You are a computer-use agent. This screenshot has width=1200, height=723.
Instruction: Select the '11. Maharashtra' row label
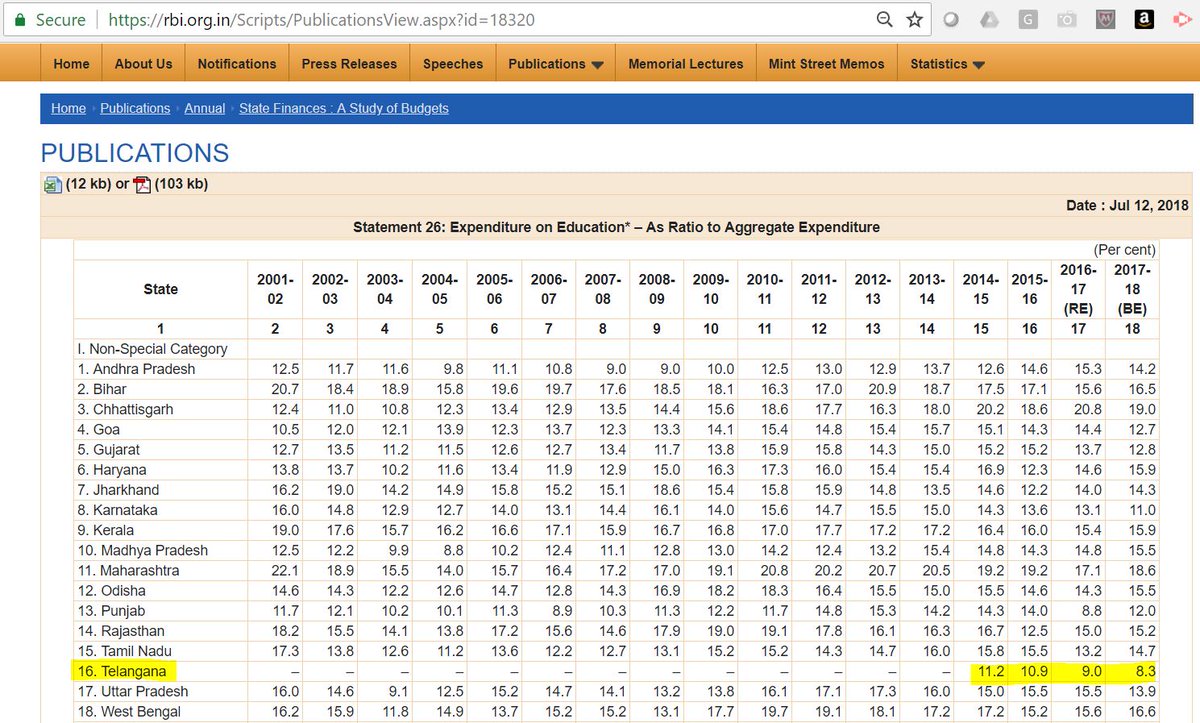point(128,571)
